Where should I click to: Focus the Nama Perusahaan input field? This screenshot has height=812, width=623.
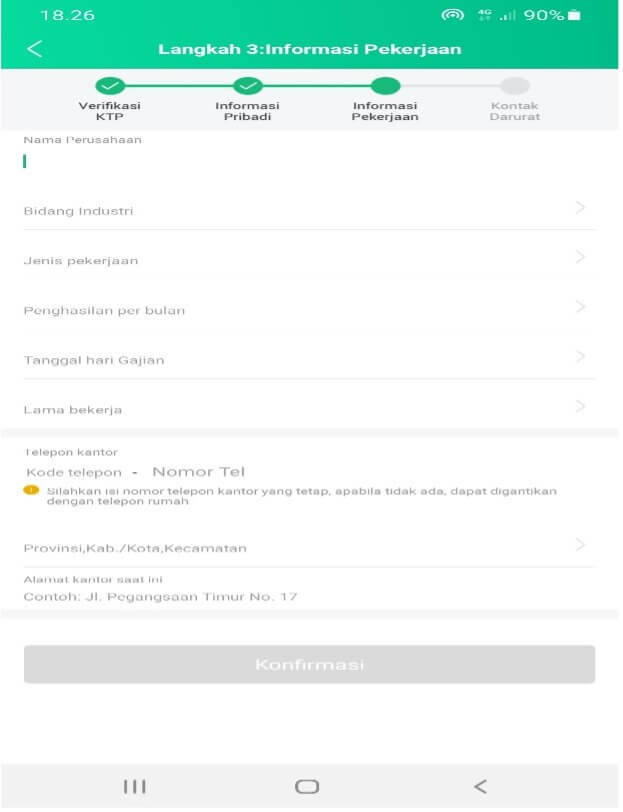coord(300,162)
